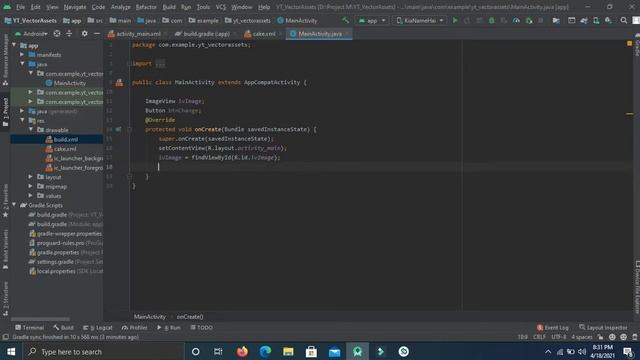
Task: Open the Layout Inspector
Action: [x=603, y=327]
